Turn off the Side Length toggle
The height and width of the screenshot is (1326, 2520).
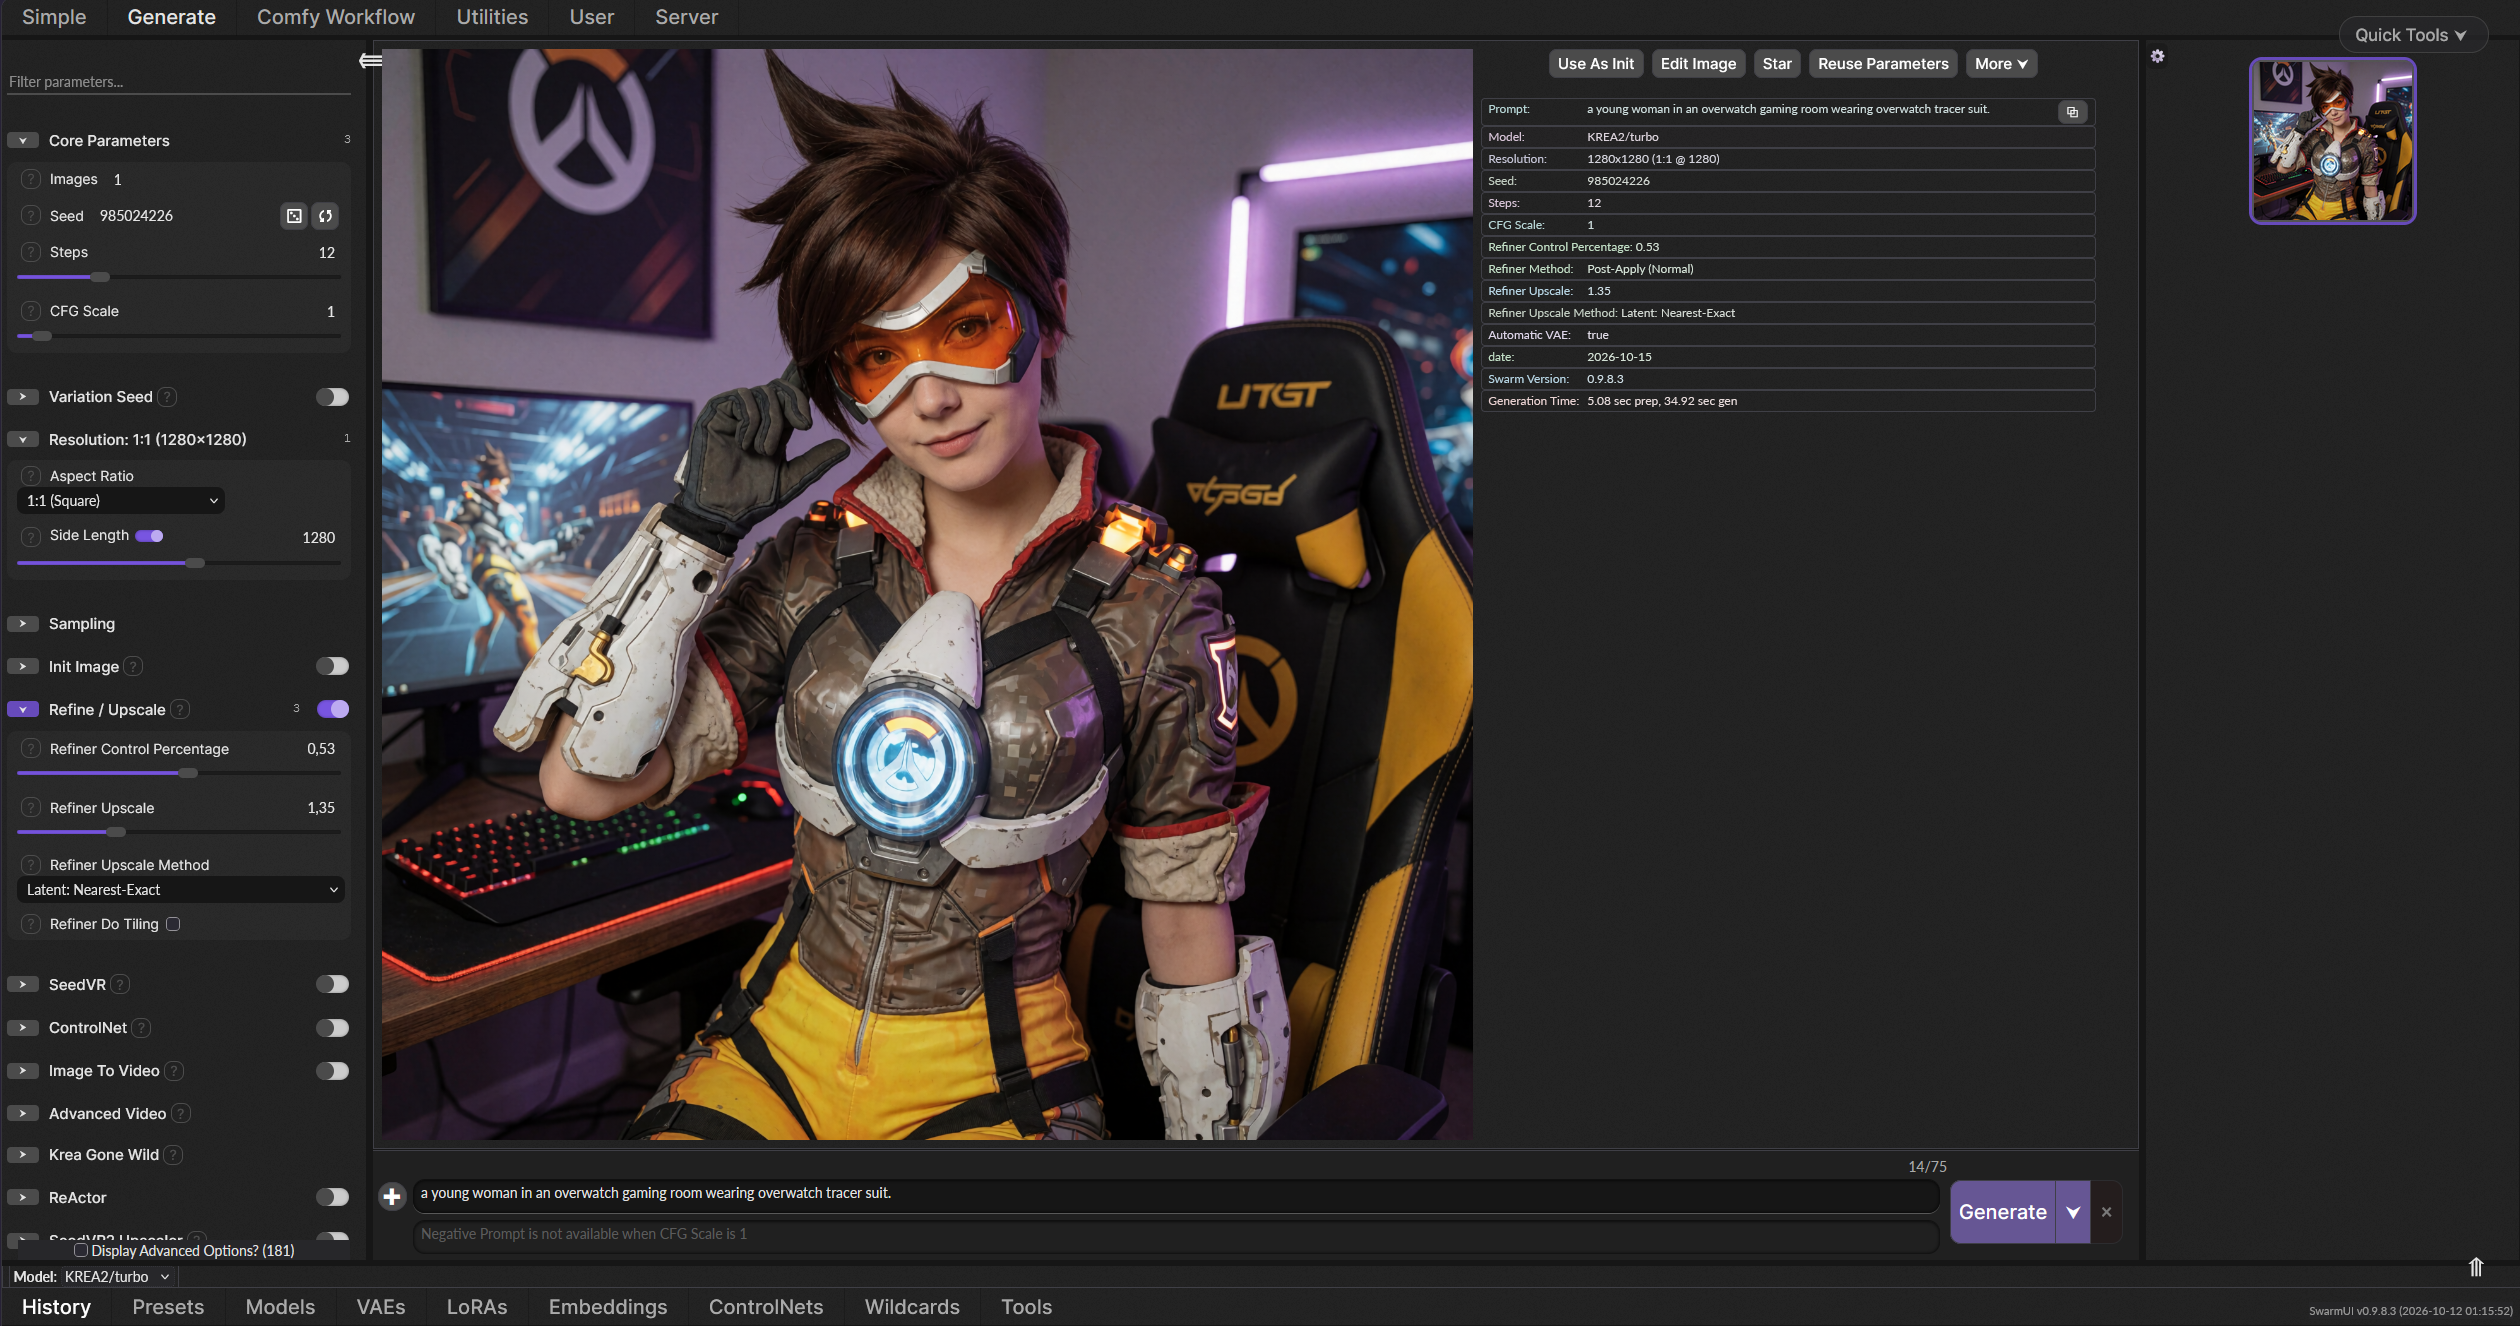[x=149, y=536]
